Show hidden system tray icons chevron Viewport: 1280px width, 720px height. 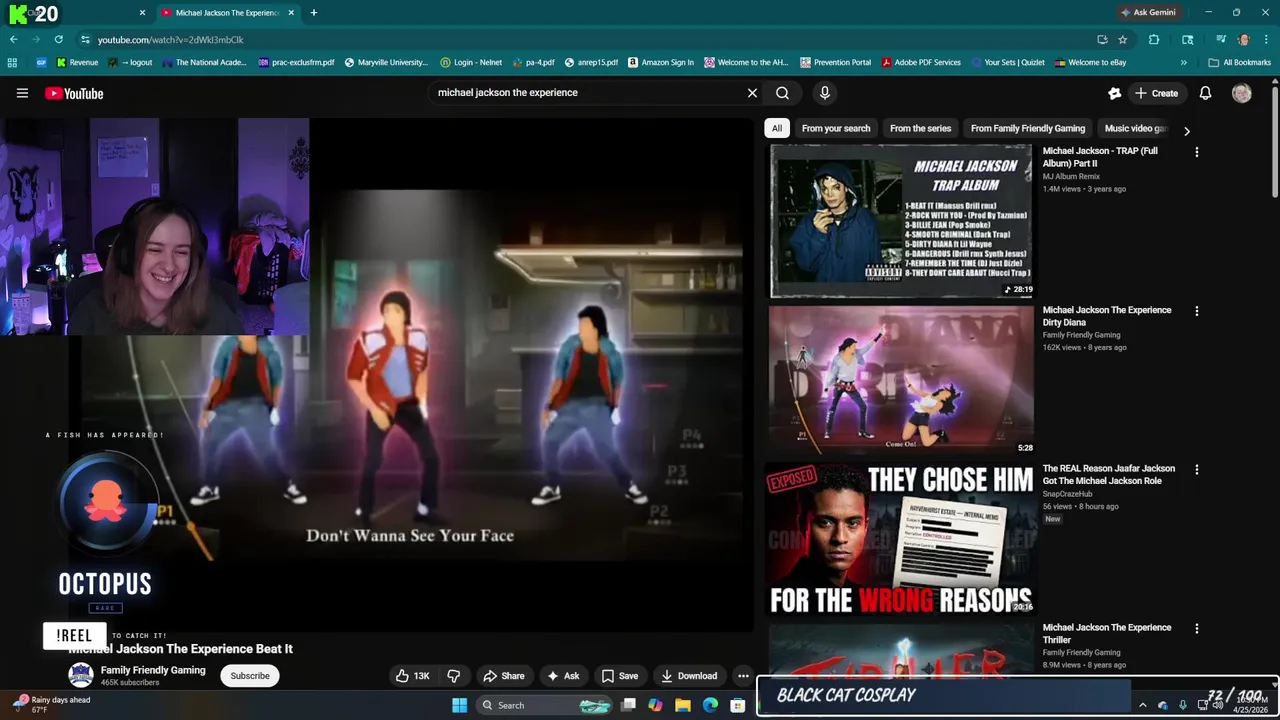click(1142, 705)
